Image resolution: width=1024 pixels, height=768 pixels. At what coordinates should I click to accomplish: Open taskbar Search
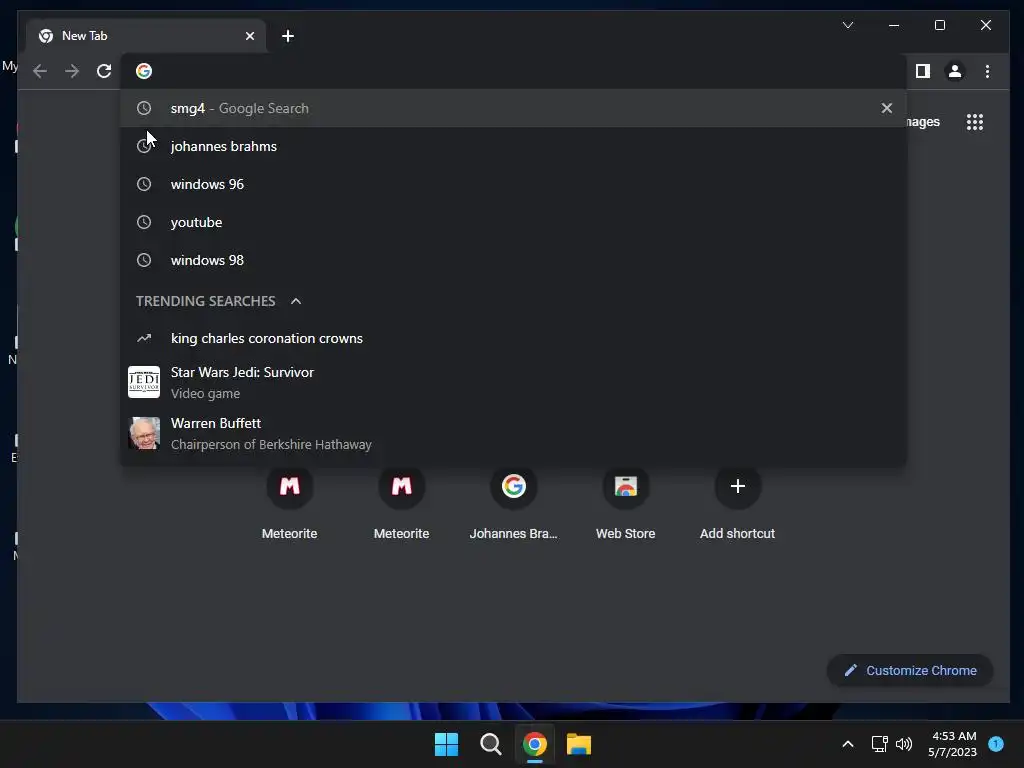click(490, 744)
